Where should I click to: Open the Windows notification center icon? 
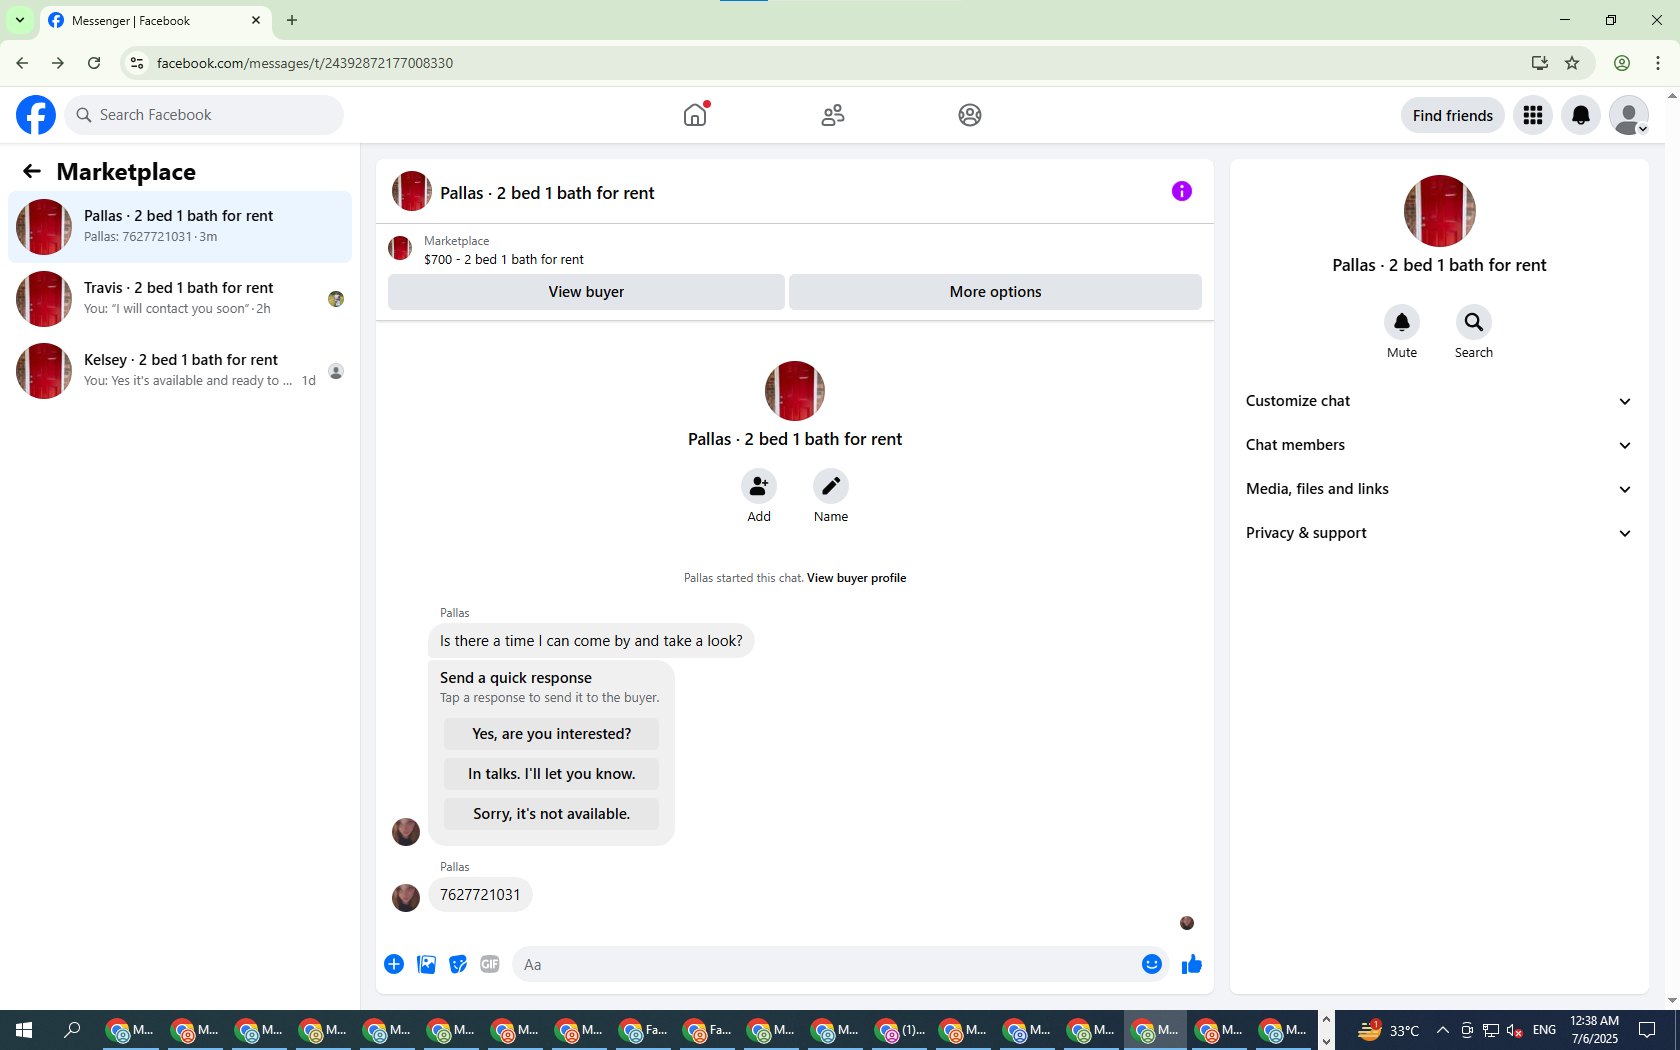point(1647,1030)
